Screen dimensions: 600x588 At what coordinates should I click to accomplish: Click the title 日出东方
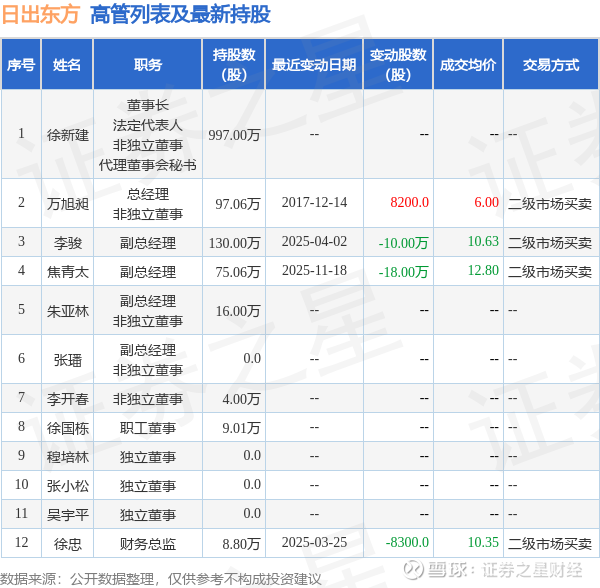tap(41, 15)
